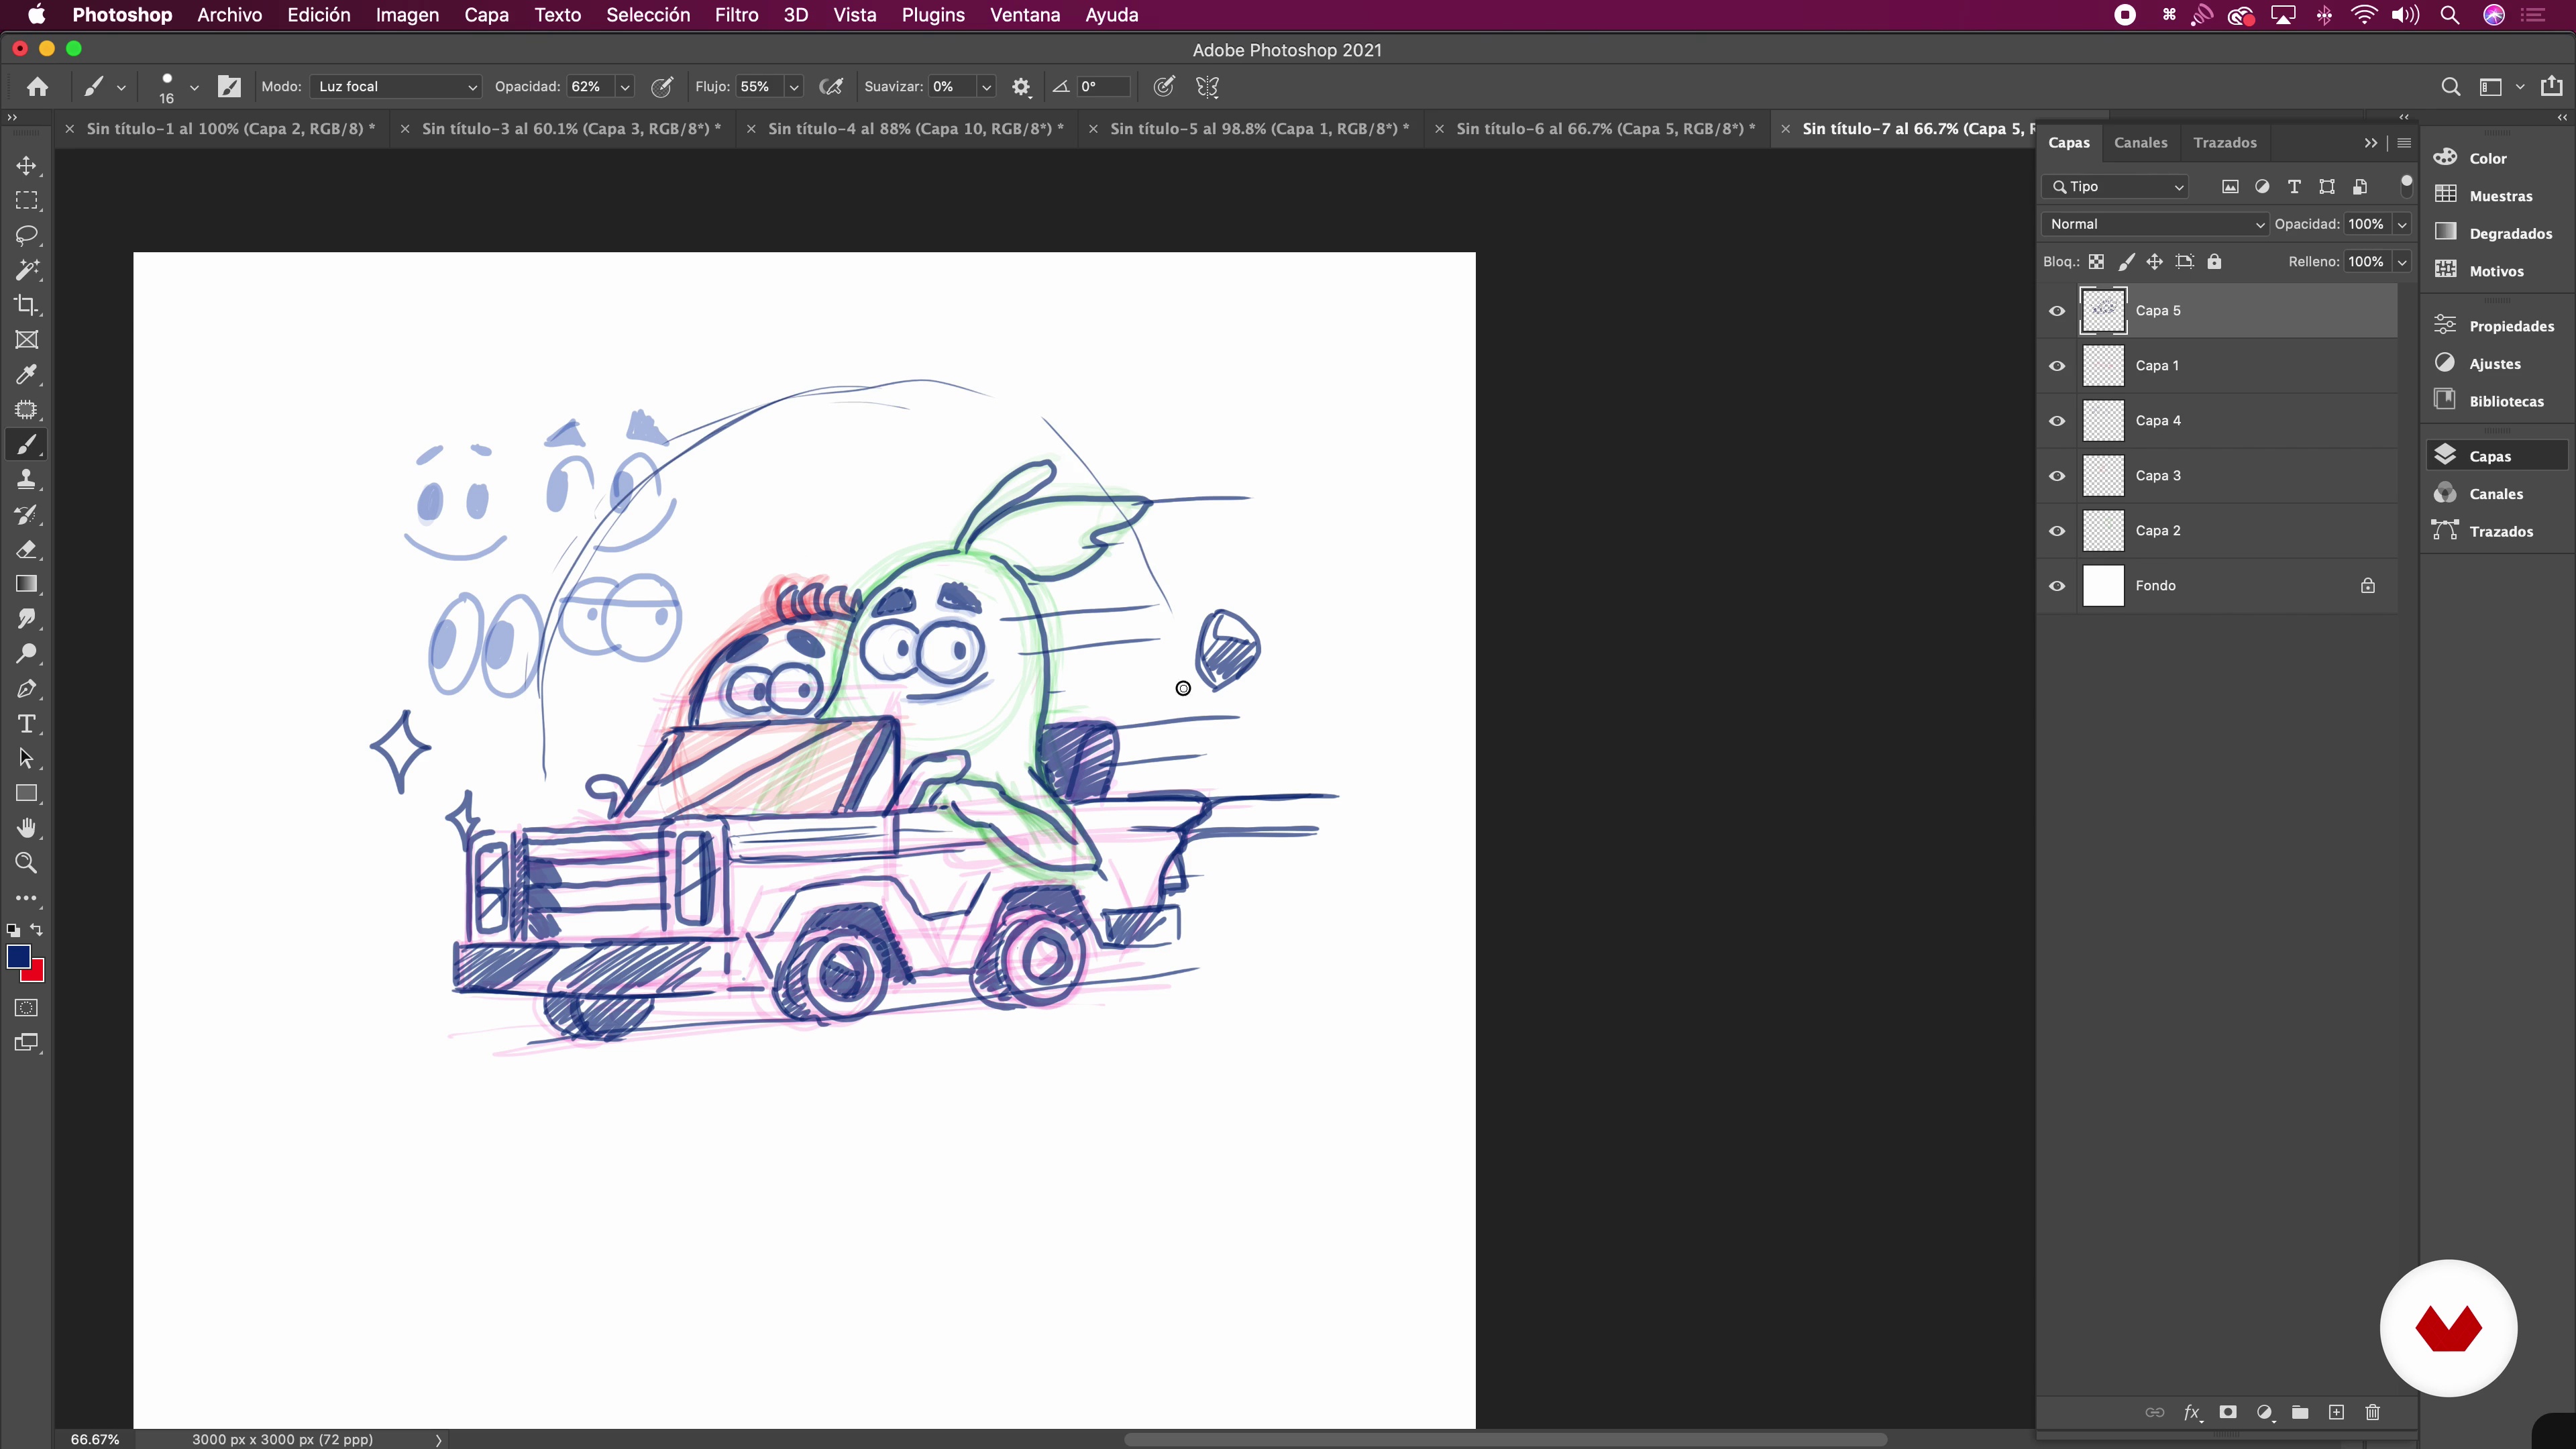Expand the Flujo value dropdown
This screenshot has height=1449, width=2576.
tap(794, 87)
